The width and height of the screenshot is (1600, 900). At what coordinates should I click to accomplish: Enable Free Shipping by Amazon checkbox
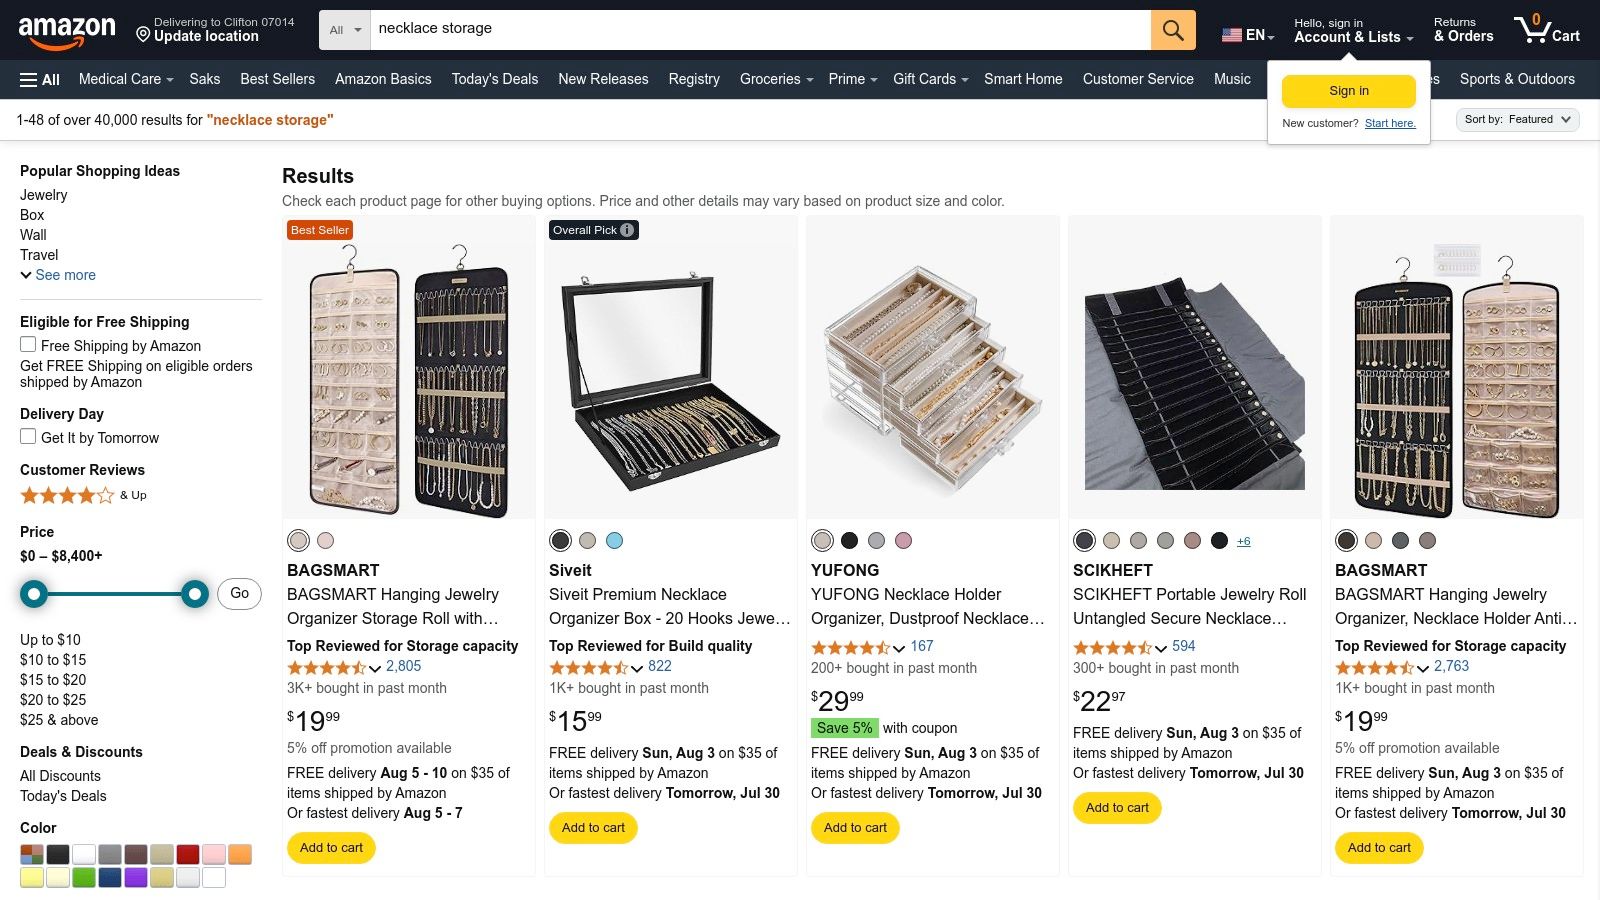[x=28, y=345]
